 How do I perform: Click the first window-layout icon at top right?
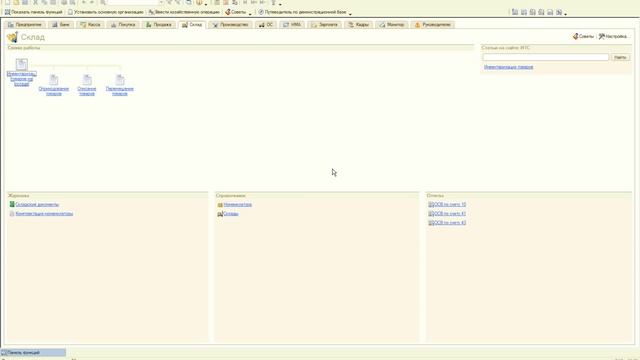[515, 12]
